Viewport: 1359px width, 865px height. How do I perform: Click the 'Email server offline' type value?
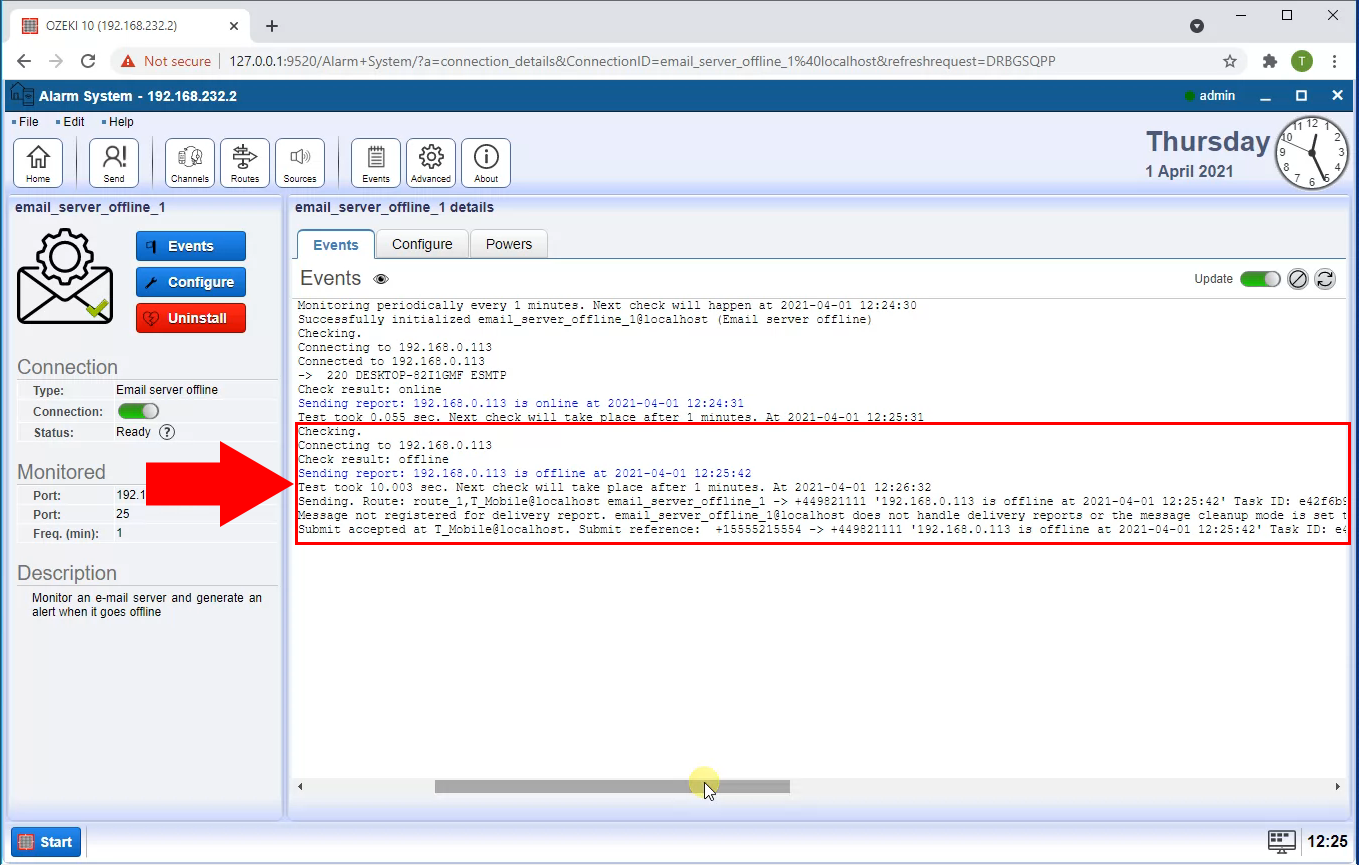click(167, 390)
